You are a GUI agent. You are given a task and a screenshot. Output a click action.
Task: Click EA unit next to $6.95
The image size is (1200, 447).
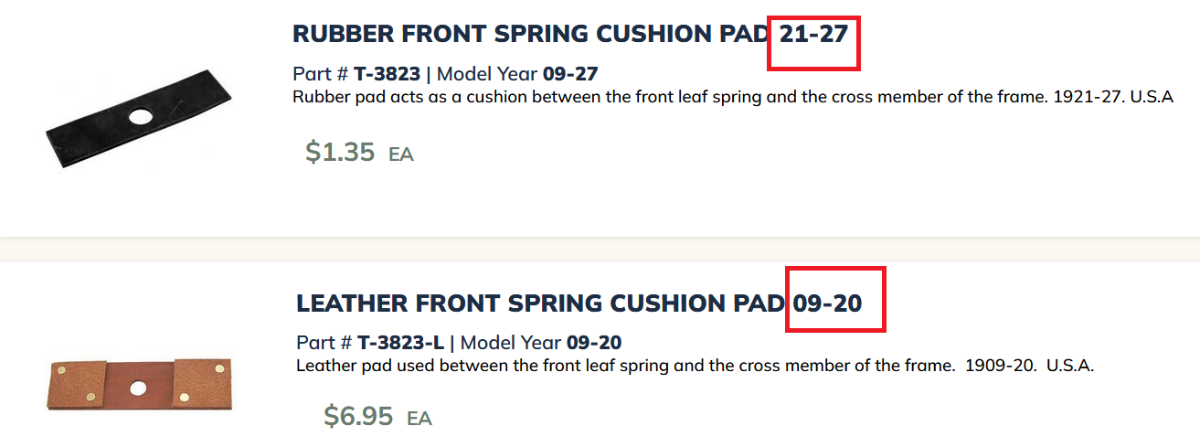[419, 419]
